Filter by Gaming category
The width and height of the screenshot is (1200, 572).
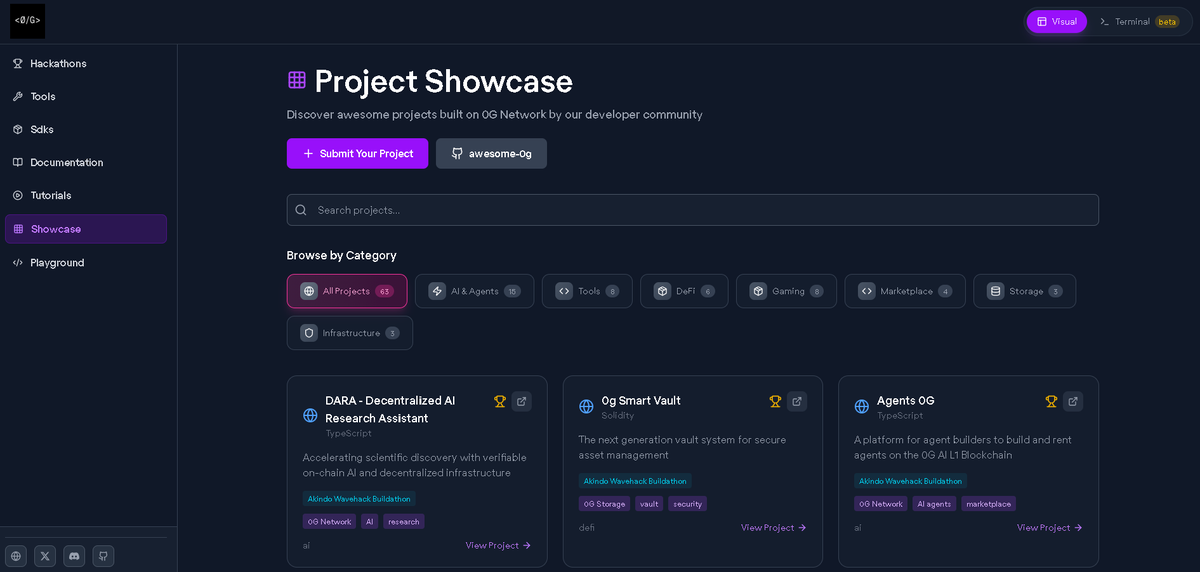pos(786,291)
